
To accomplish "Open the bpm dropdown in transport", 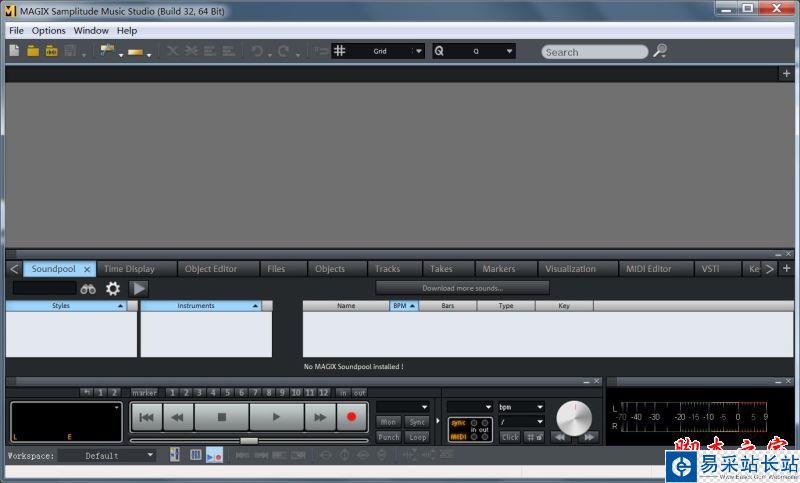I will 521,407.
